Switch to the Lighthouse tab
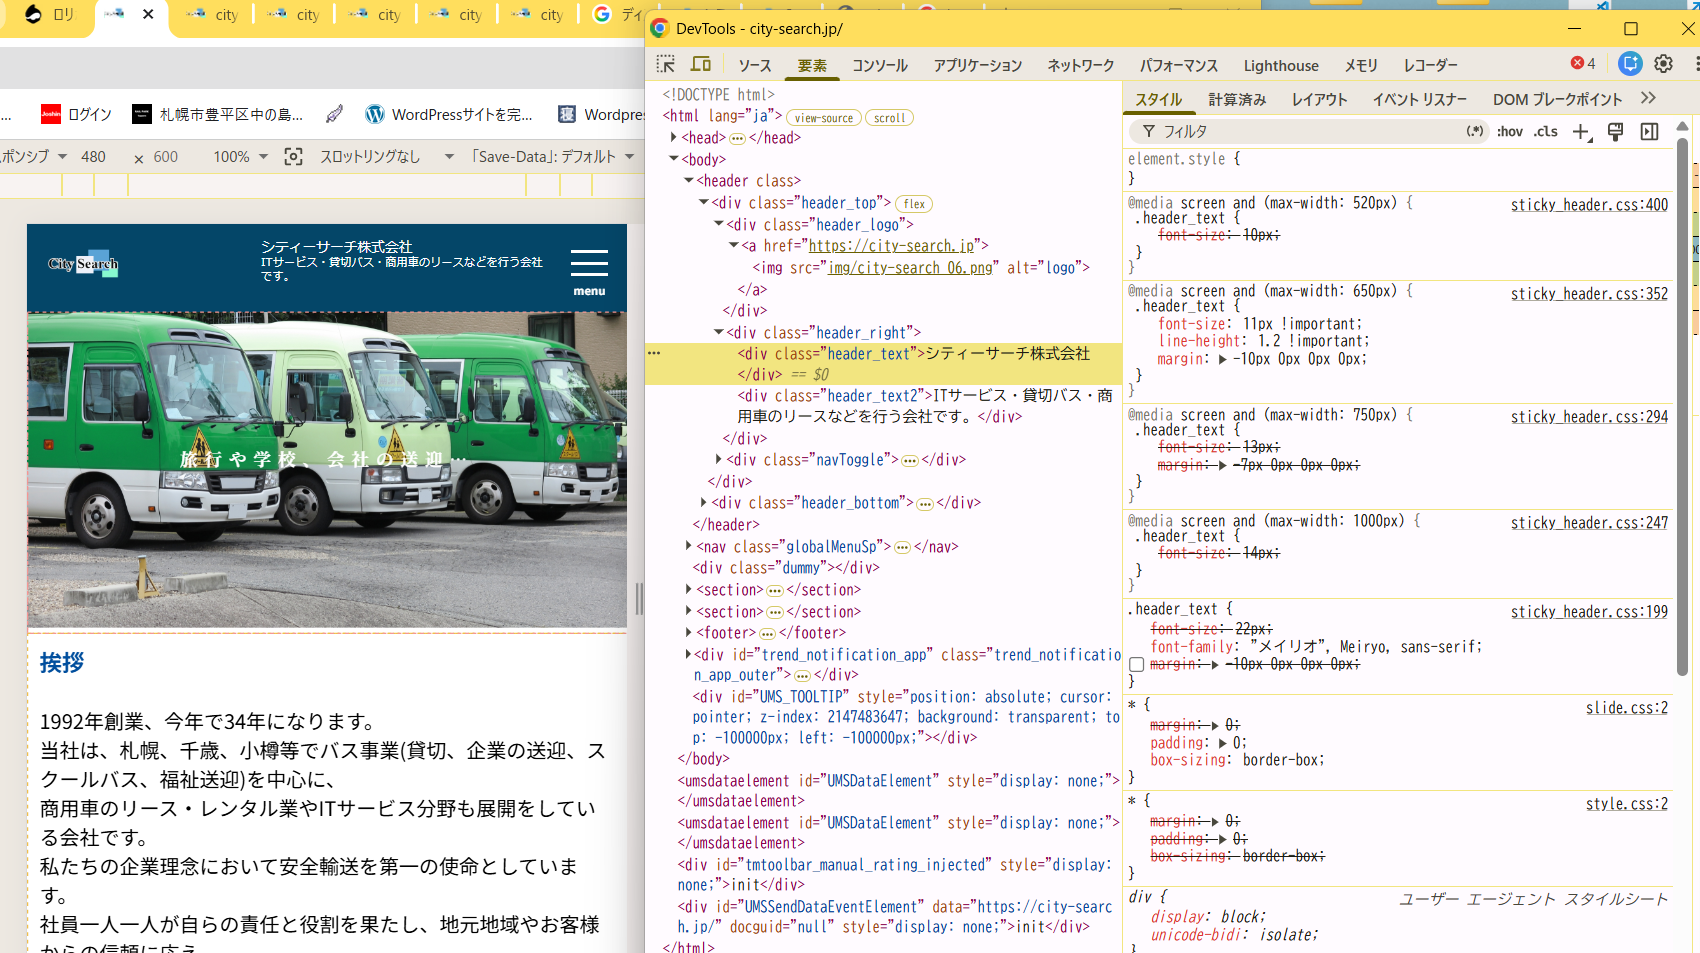Viewport: 1700px width, 953px height. tap(1281, 66)
